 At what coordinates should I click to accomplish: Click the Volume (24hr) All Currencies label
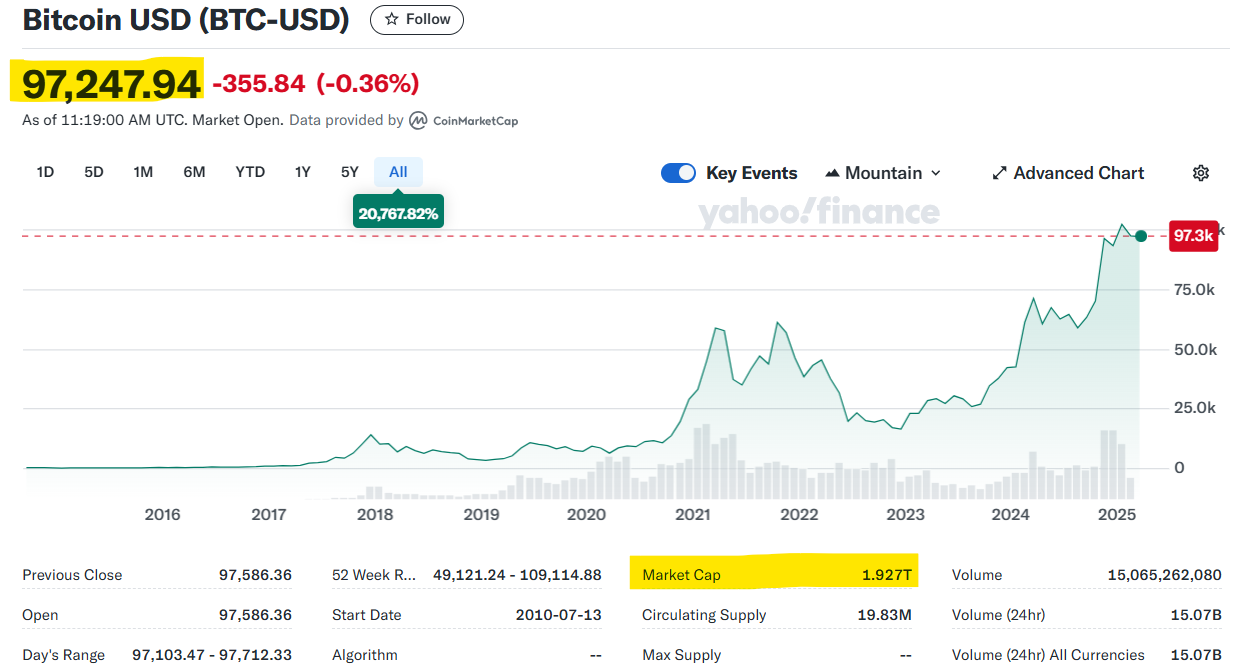1048,655
